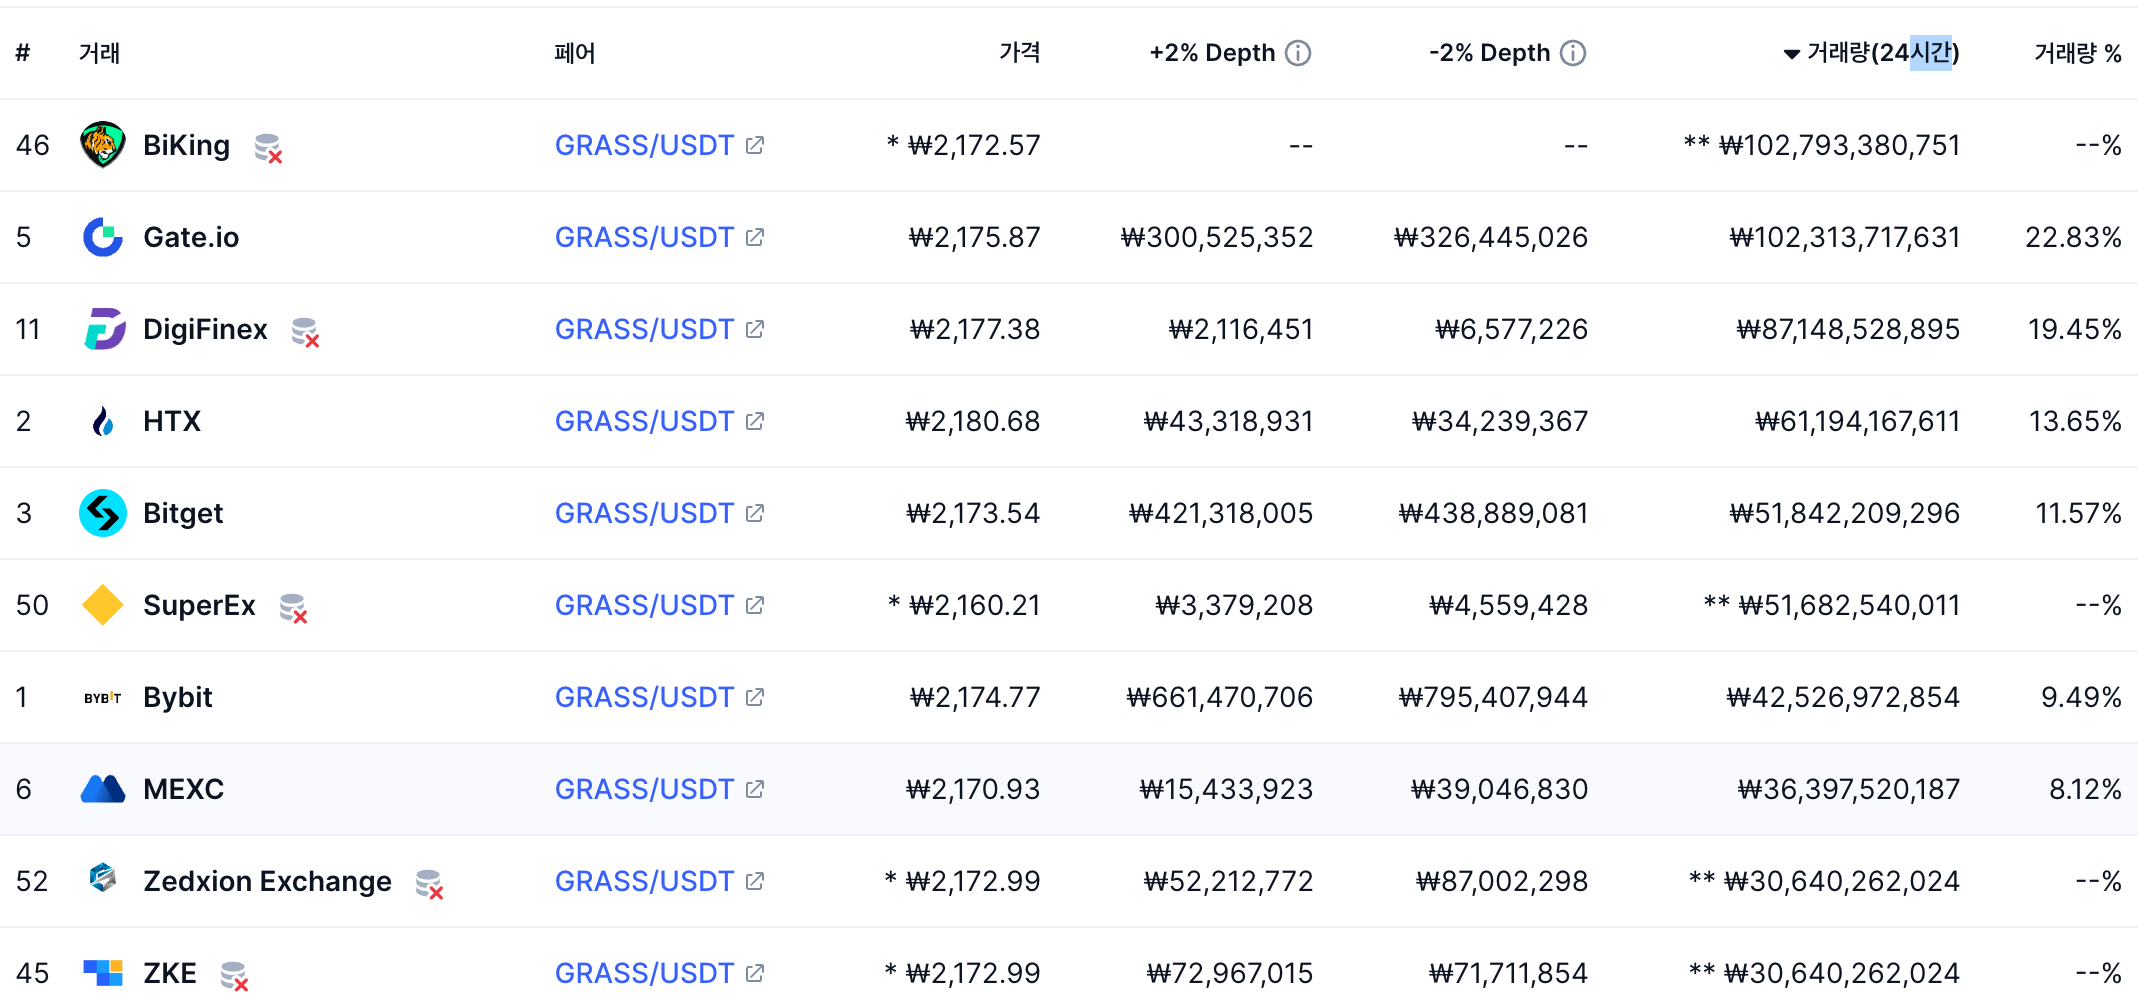Click the Zedxion Exchange logo

point(102,878)
